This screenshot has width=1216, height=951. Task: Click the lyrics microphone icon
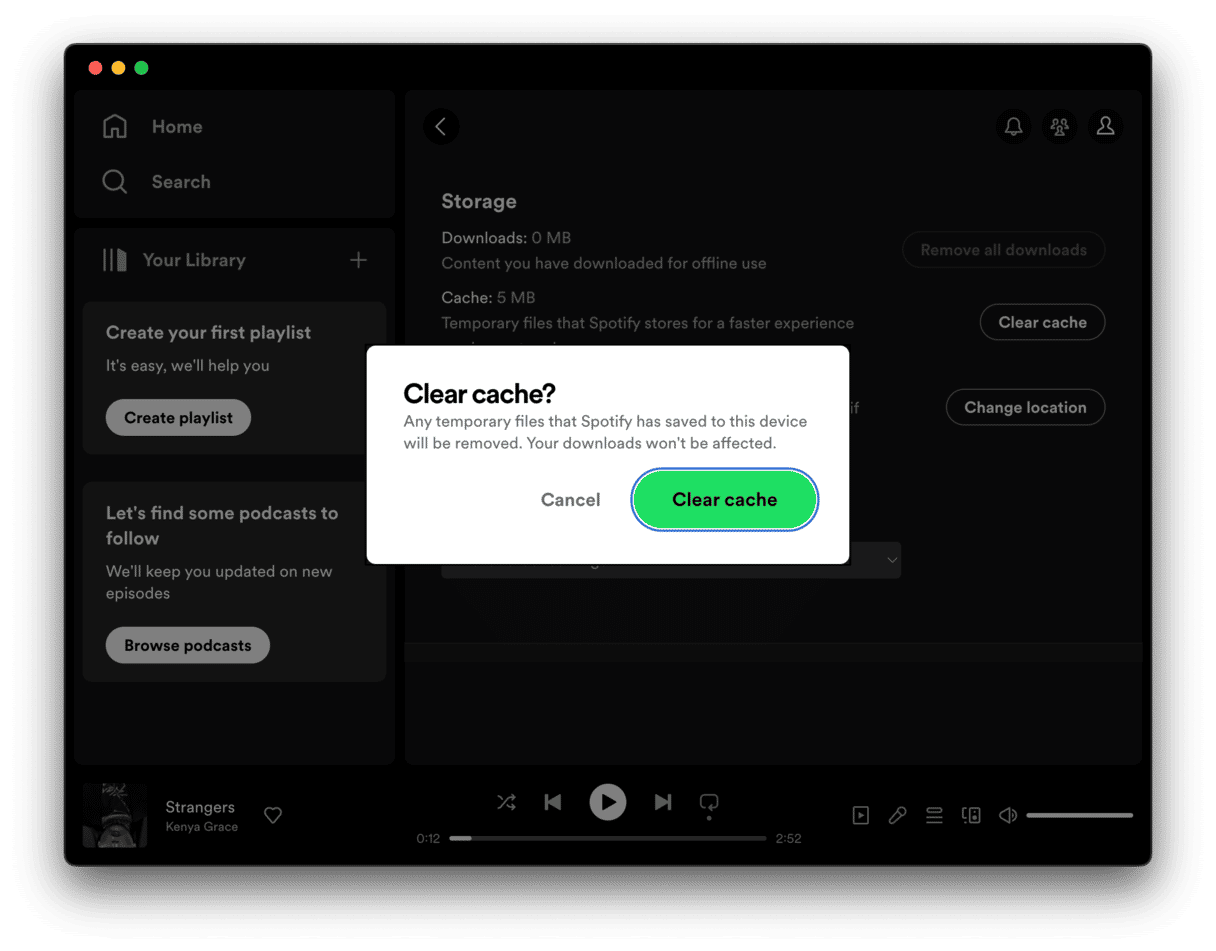[x=897, y=815]
